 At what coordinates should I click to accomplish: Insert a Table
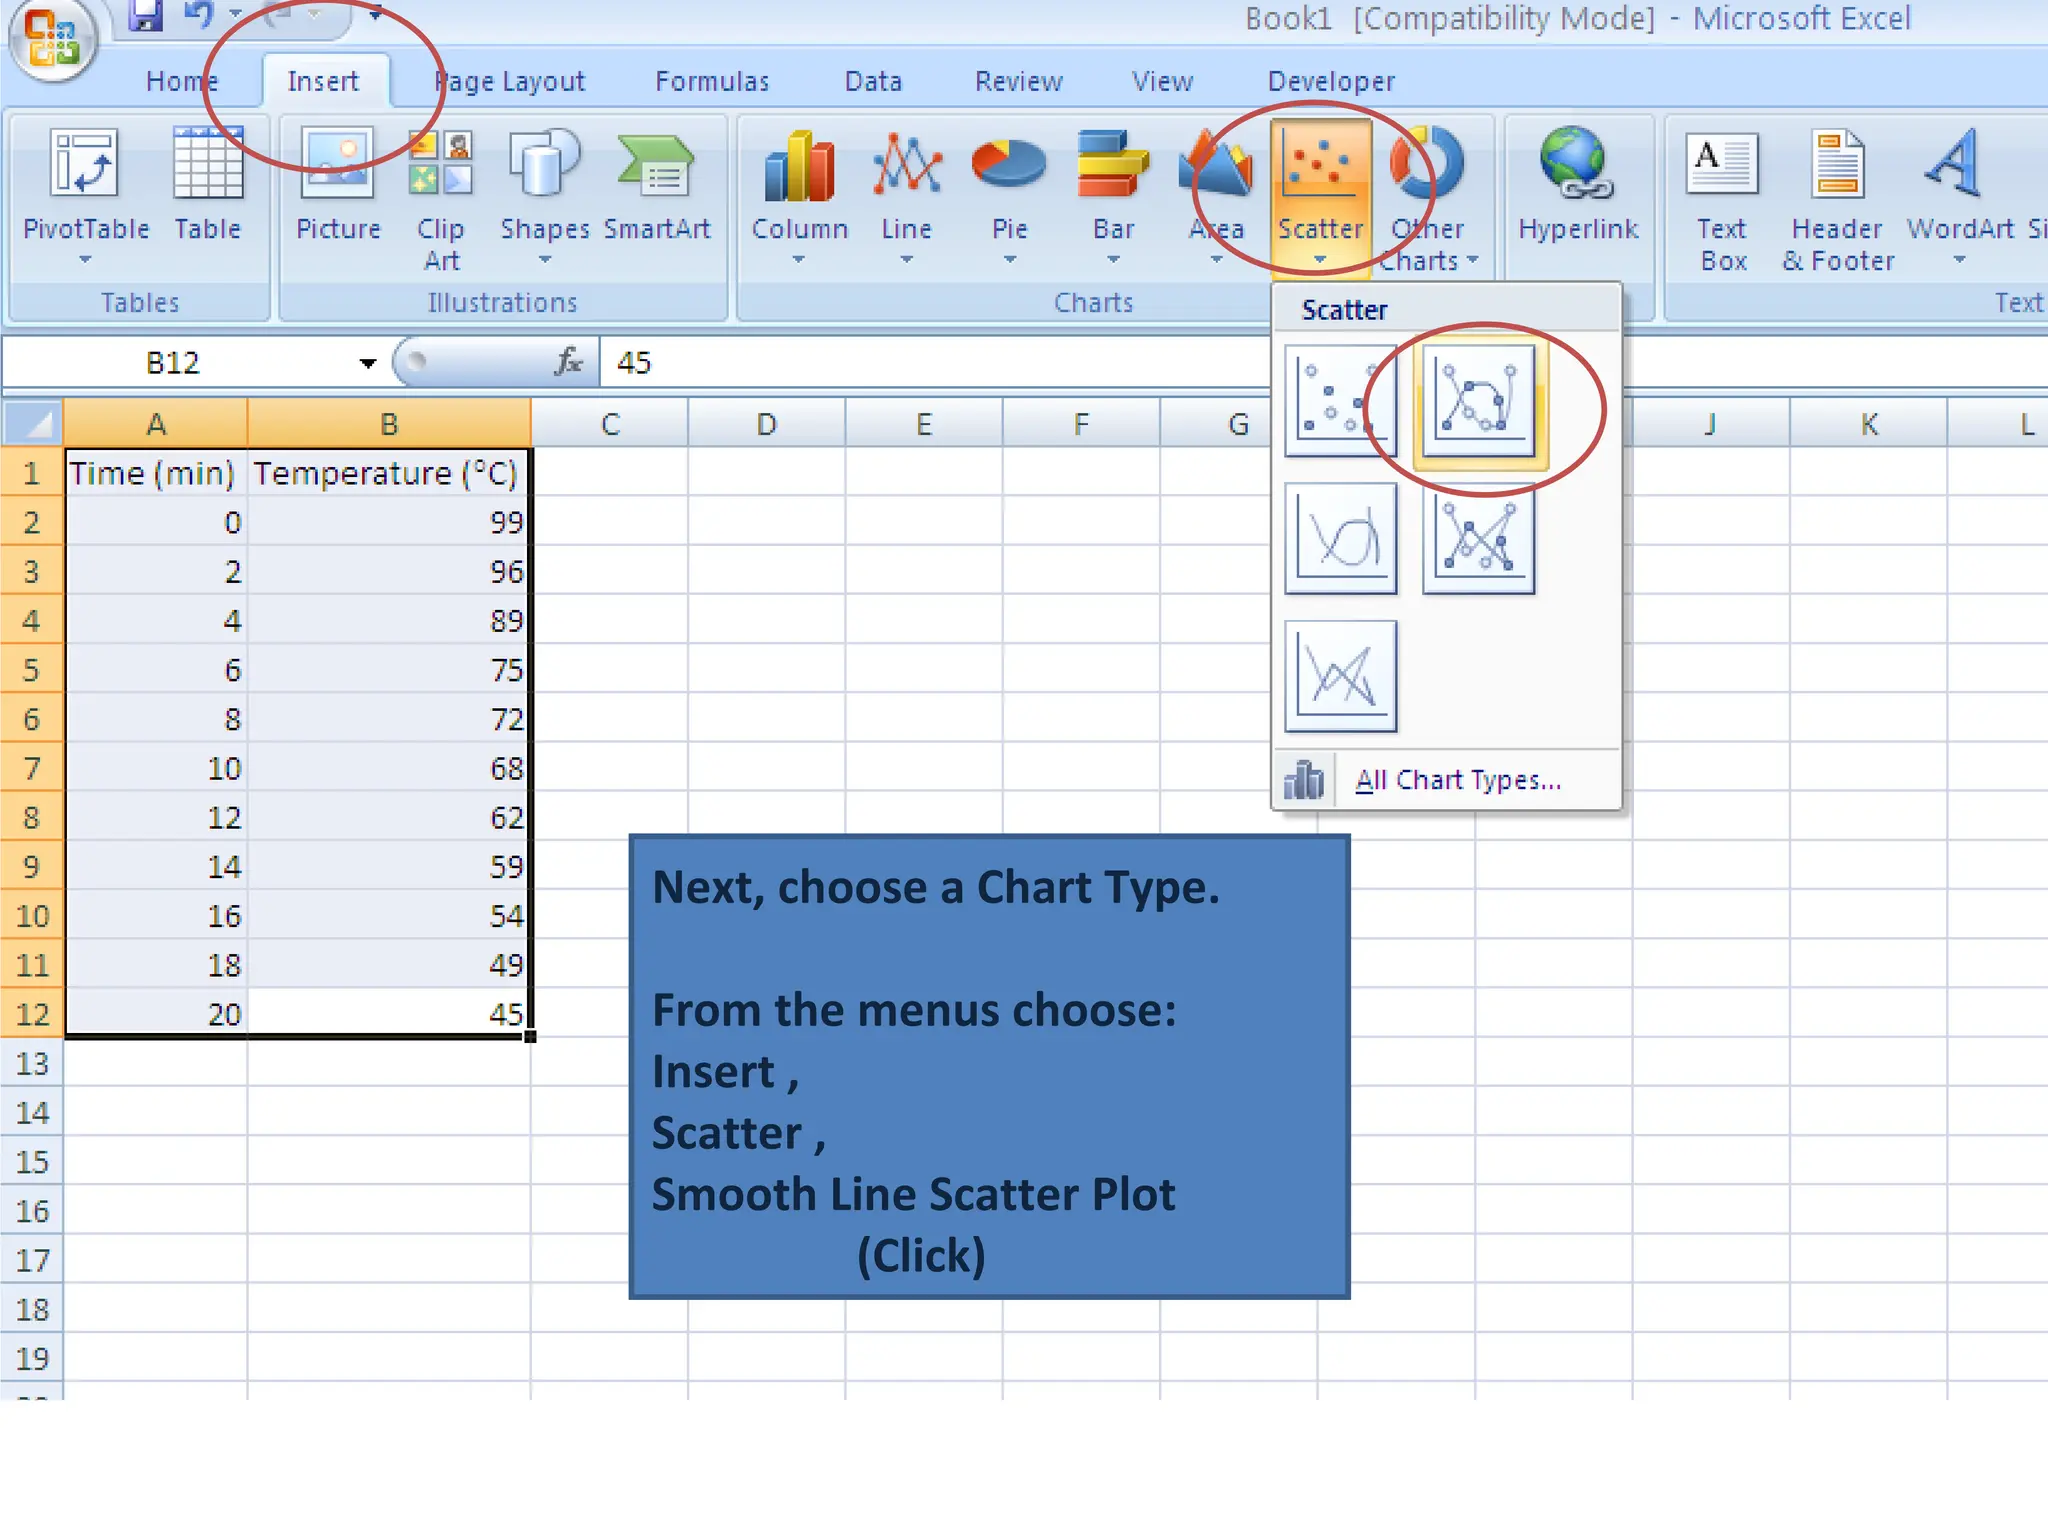click(208, 186)
